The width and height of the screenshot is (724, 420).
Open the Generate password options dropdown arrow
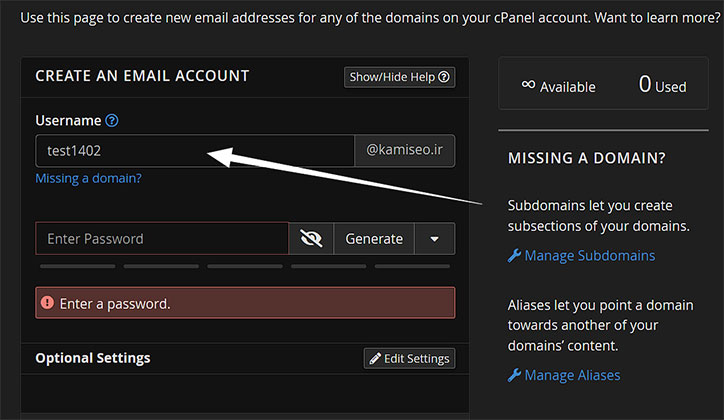(434, 239)
